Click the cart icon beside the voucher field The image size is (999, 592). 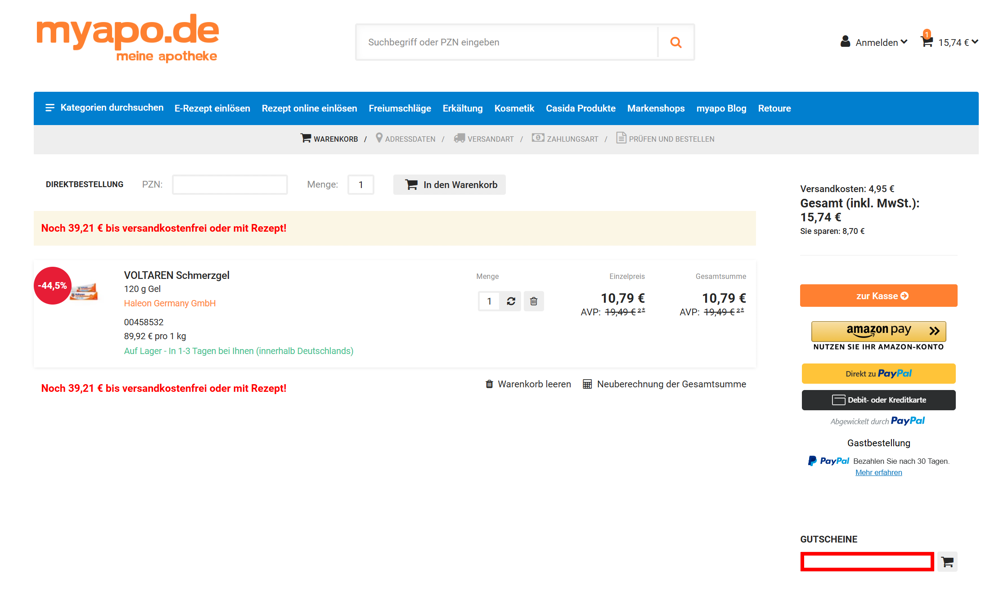(x=947, y=562)
